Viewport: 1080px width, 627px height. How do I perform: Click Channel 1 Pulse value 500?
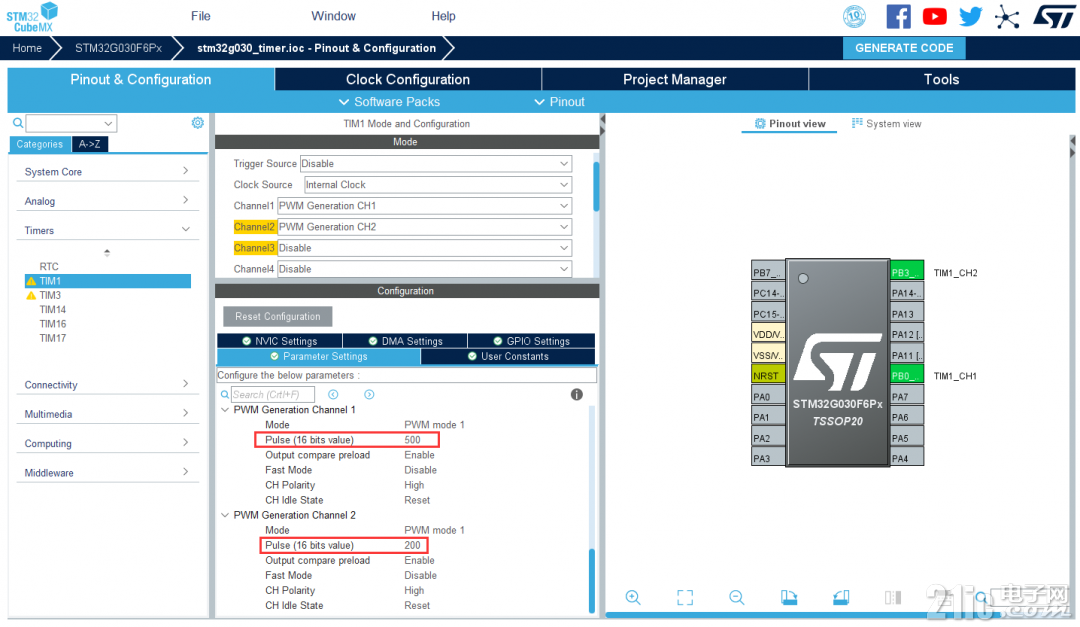[412, 440]
